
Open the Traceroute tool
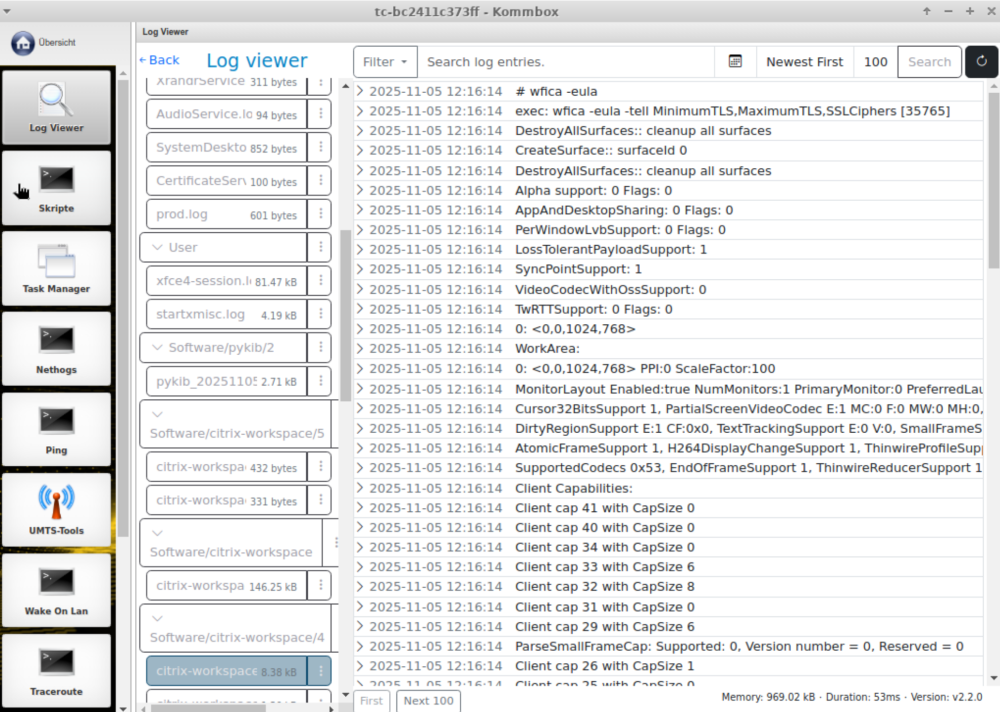(56, 671)
